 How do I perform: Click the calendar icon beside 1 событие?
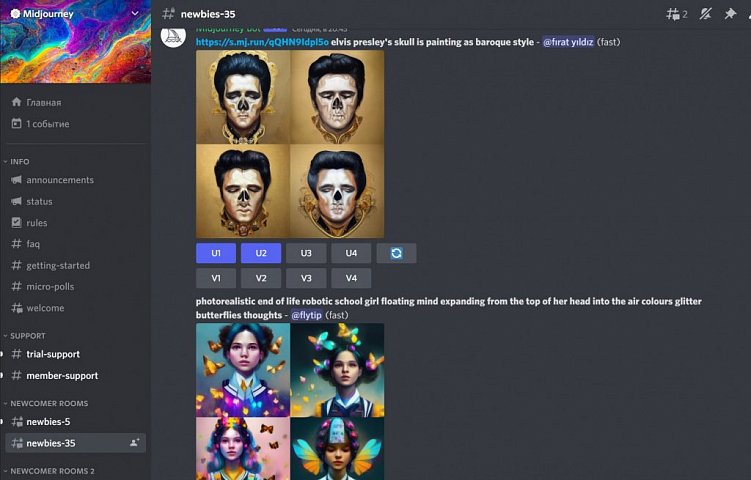tap(16, 124)
